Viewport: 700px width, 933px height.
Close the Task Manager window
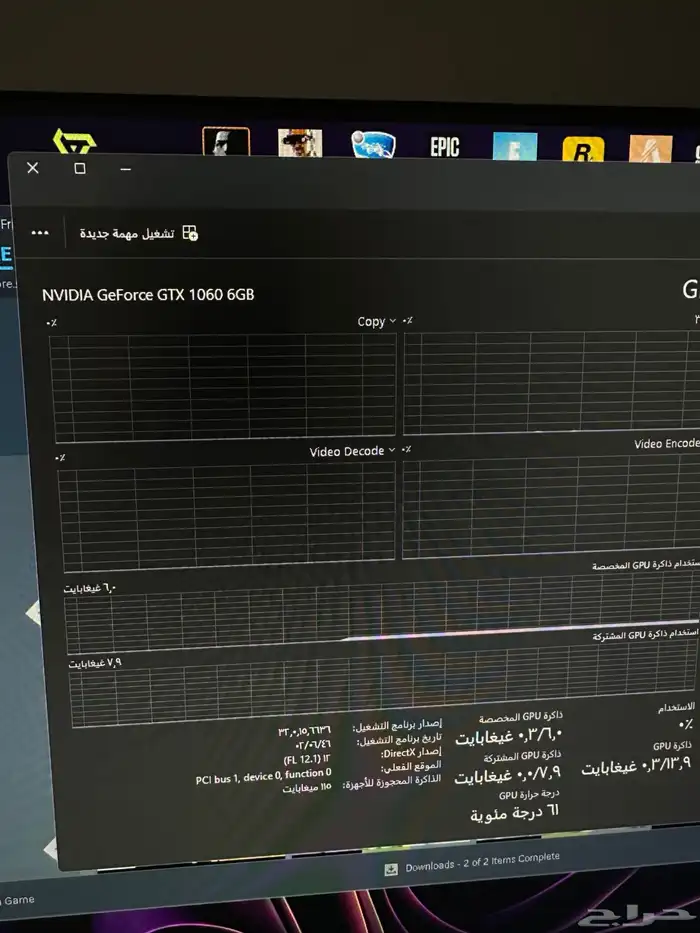click(33, 168)
